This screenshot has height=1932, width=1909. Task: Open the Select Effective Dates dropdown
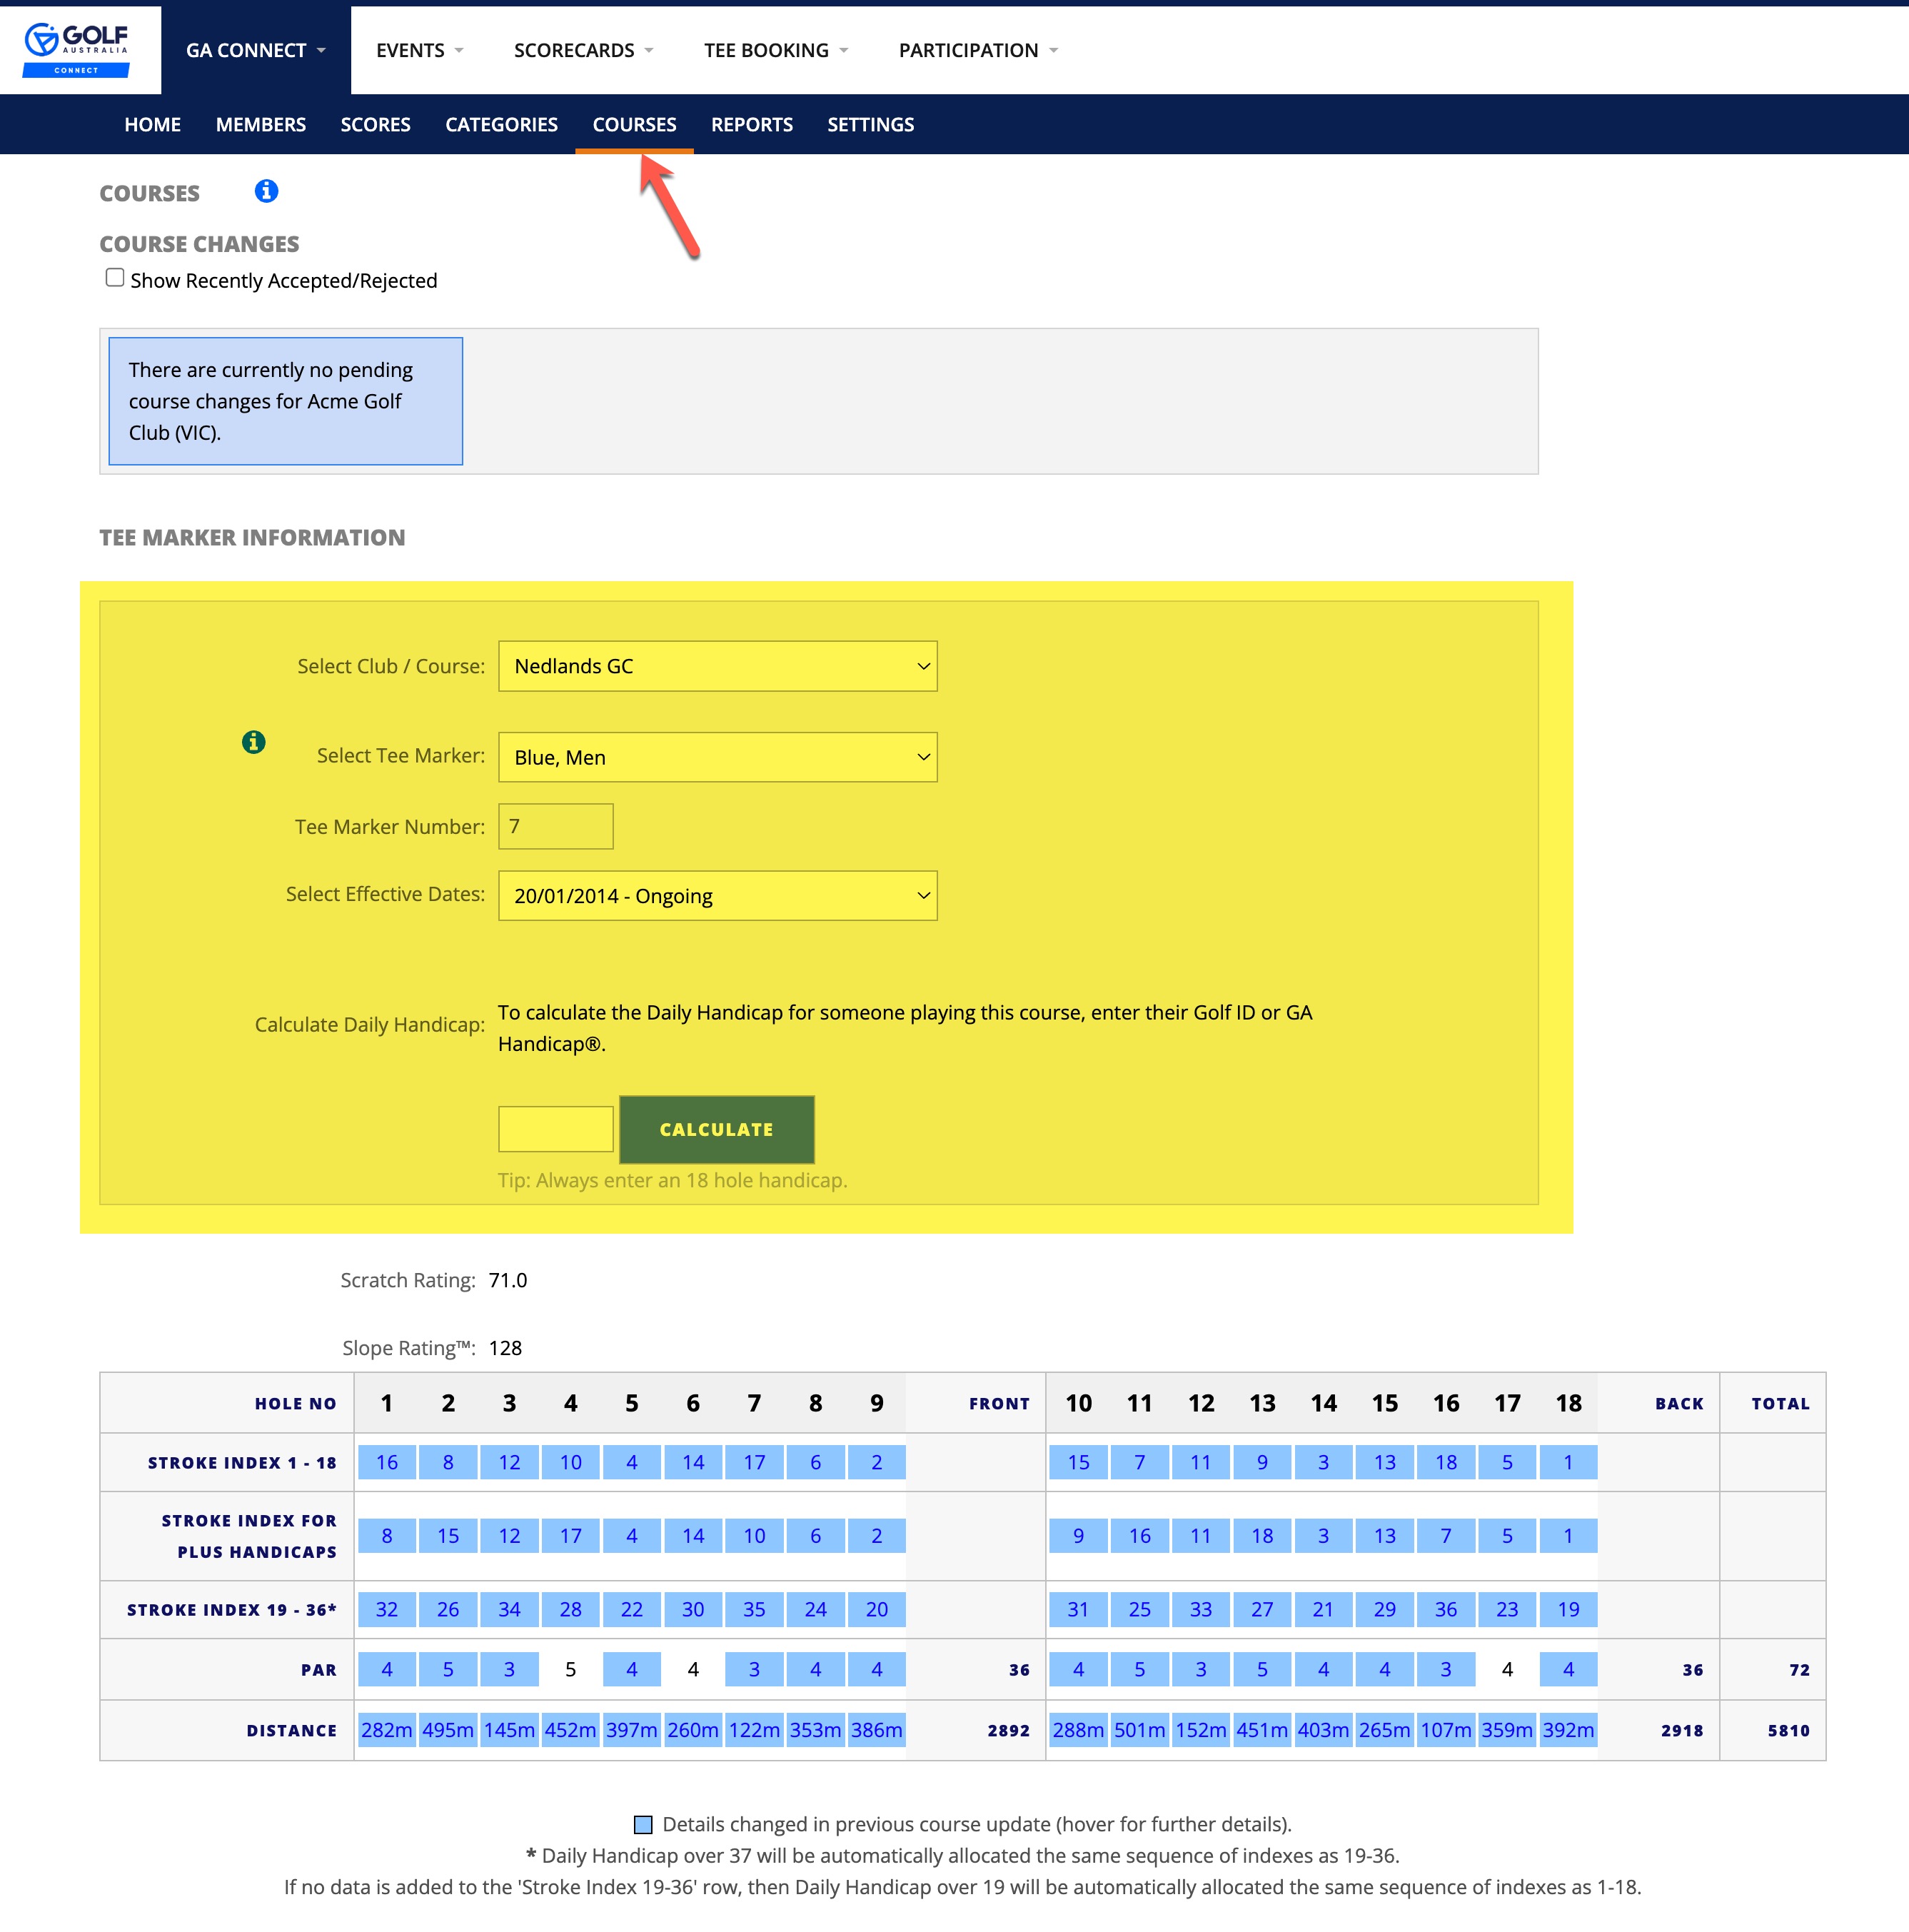718,896
